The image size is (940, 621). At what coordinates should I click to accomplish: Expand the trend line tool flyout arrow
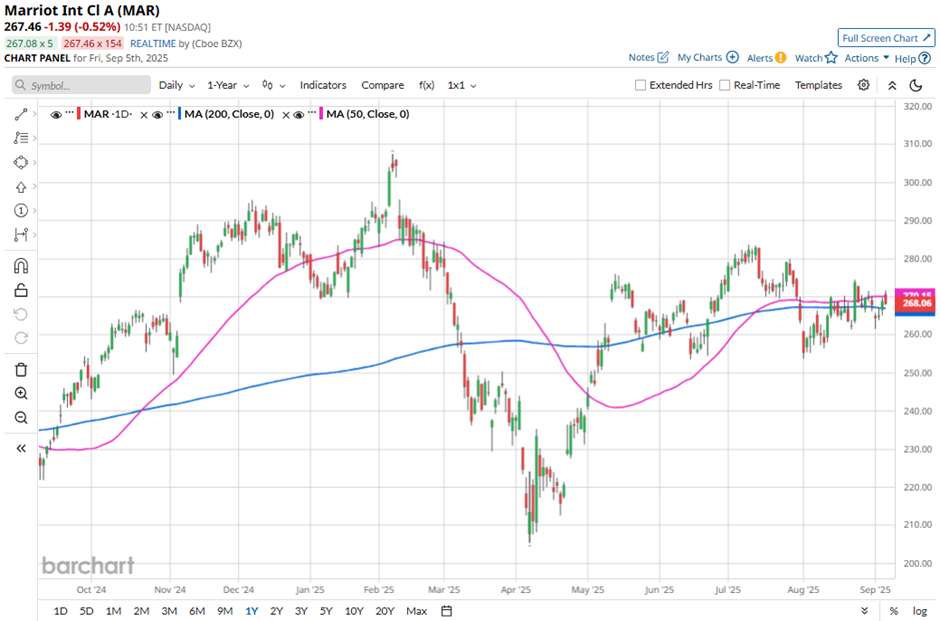tap(35, 114)
